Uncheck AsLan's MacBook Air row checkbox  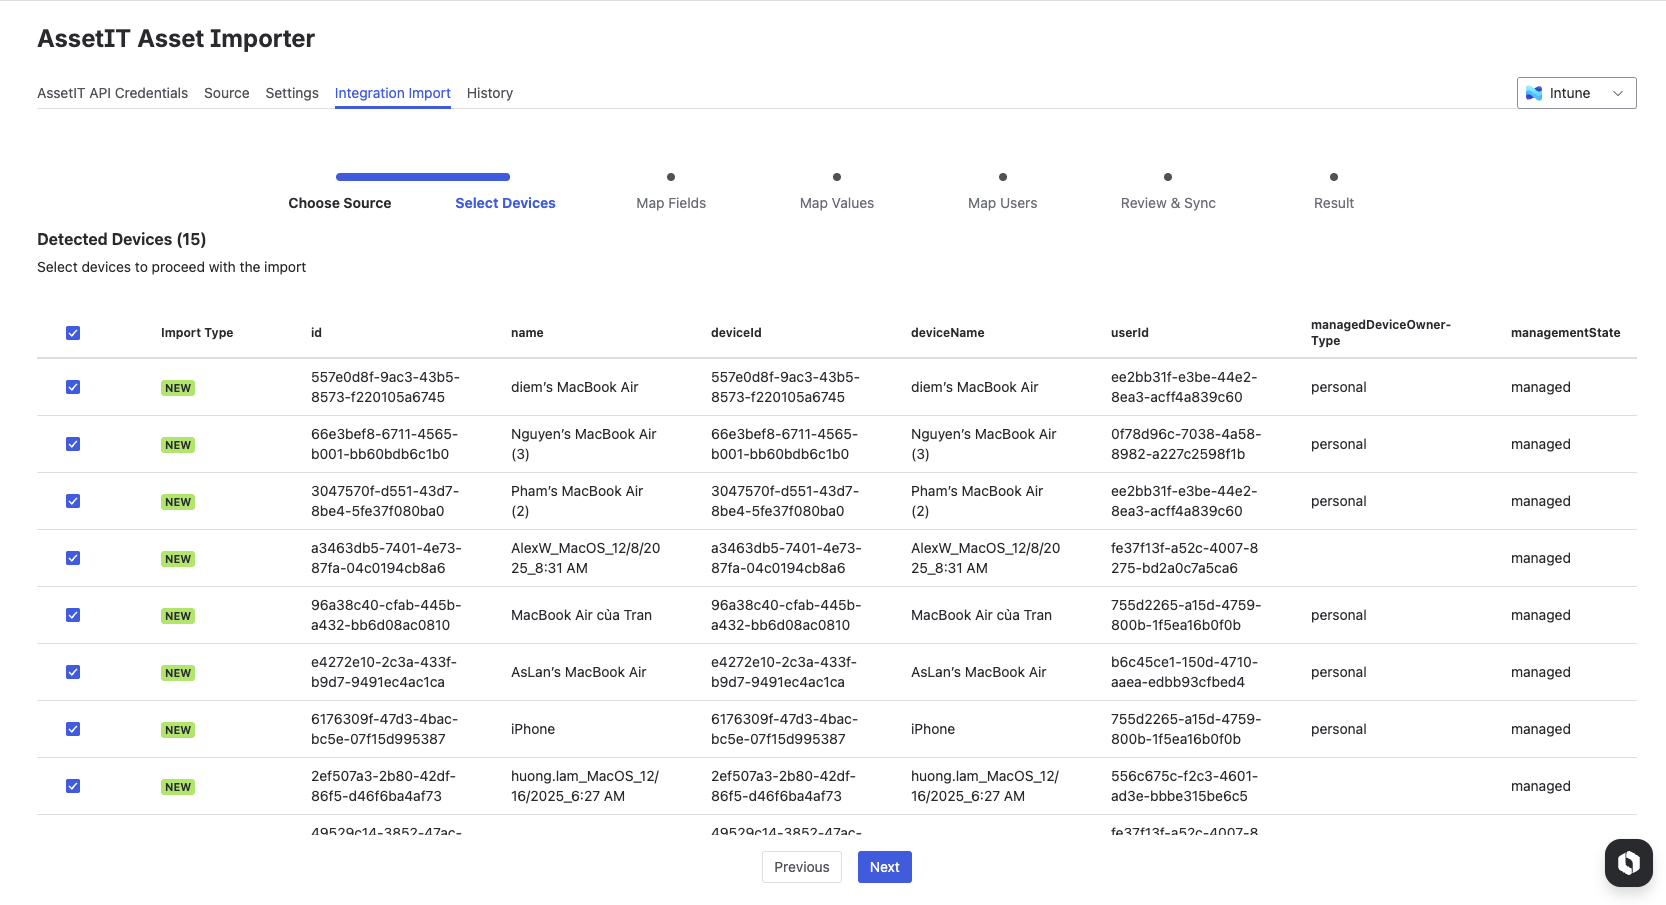tap(73, 672)
